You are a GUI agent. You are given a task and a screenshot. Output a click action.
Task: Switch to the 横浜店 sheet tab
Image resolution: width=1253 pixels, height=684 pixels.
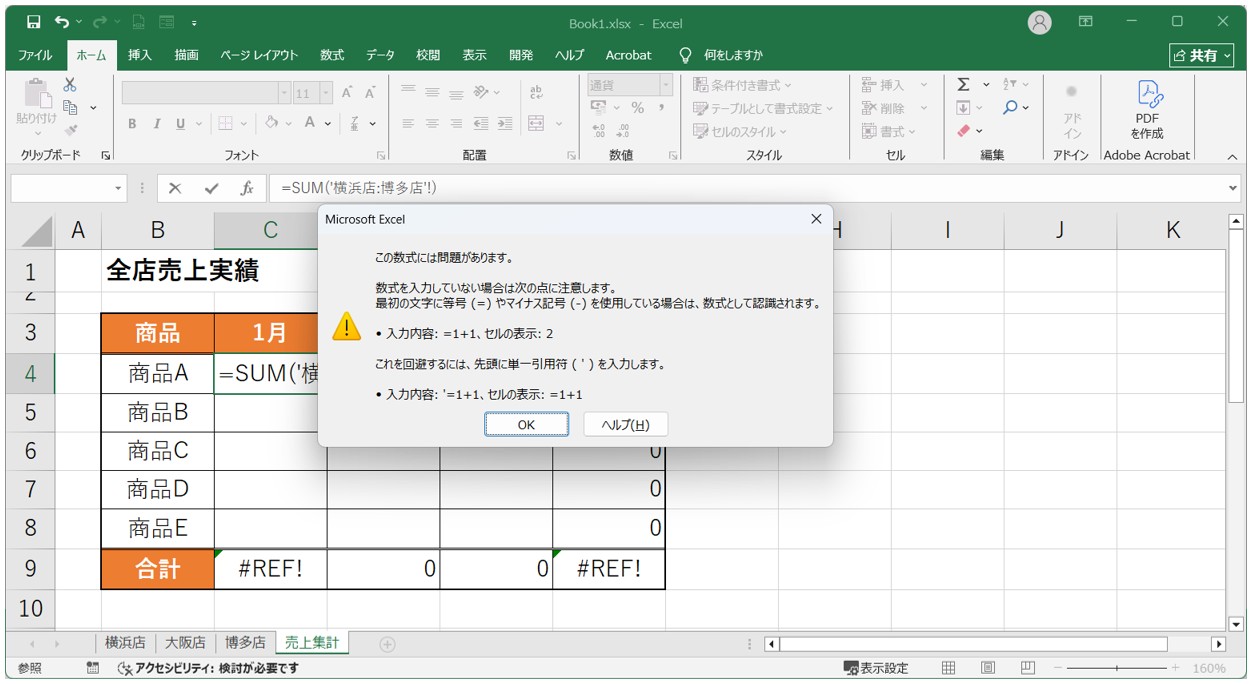(125, 643)
